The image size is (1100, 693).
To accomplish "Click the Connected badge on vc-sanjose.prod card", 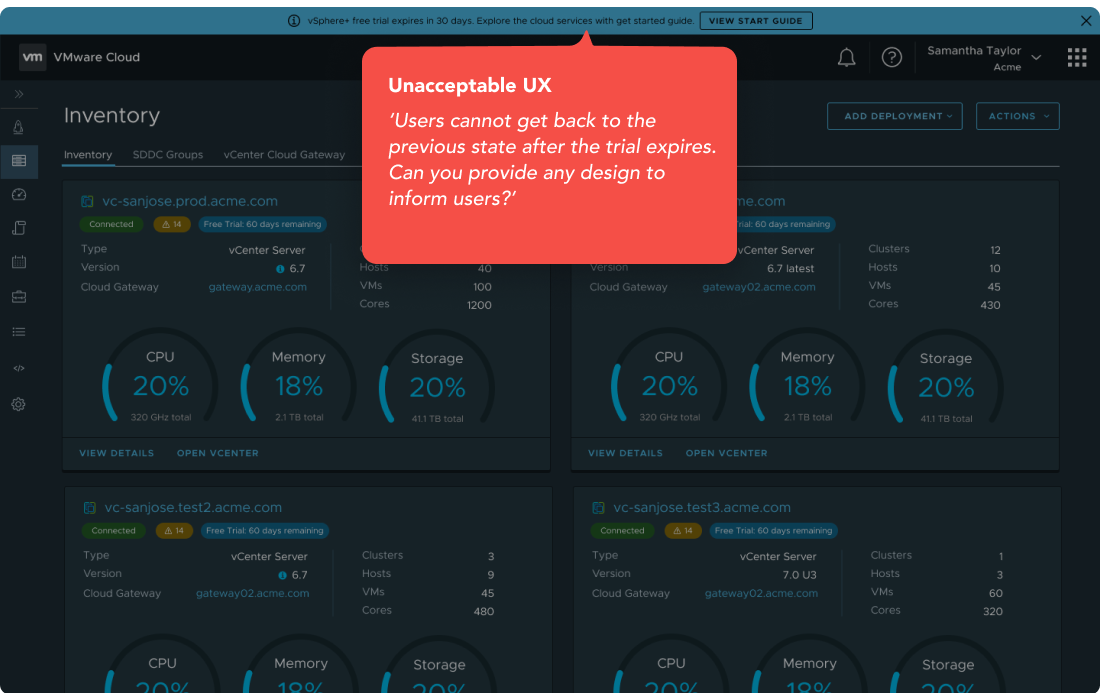I will pos(111,224).
